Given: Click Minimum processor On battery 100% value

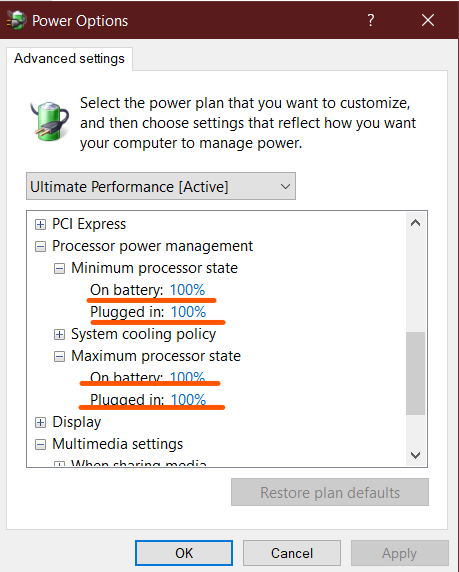Looking at the screenshot, I should (x=188, y=290).
